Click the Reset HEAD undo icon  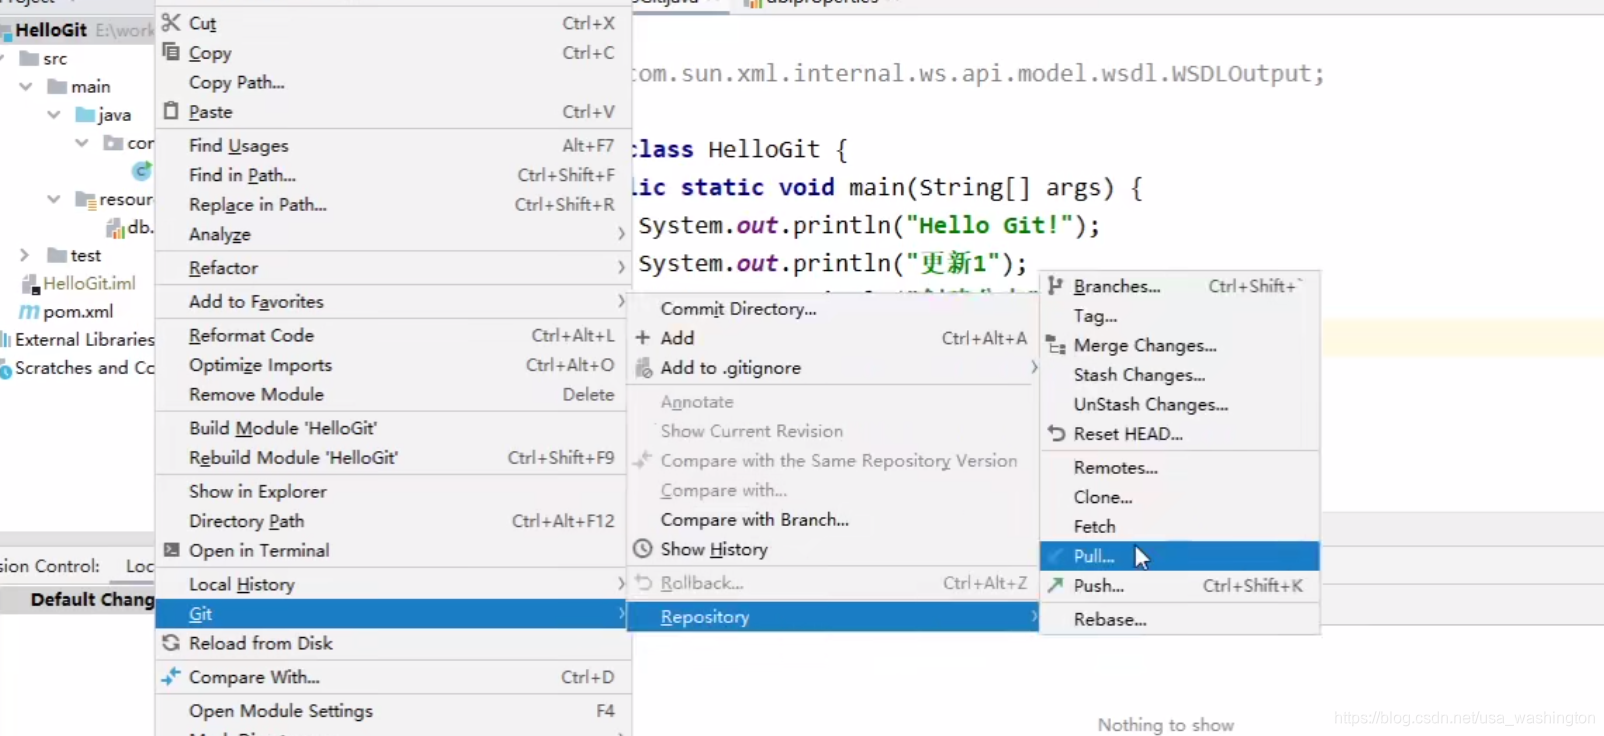click(1056, 434)
